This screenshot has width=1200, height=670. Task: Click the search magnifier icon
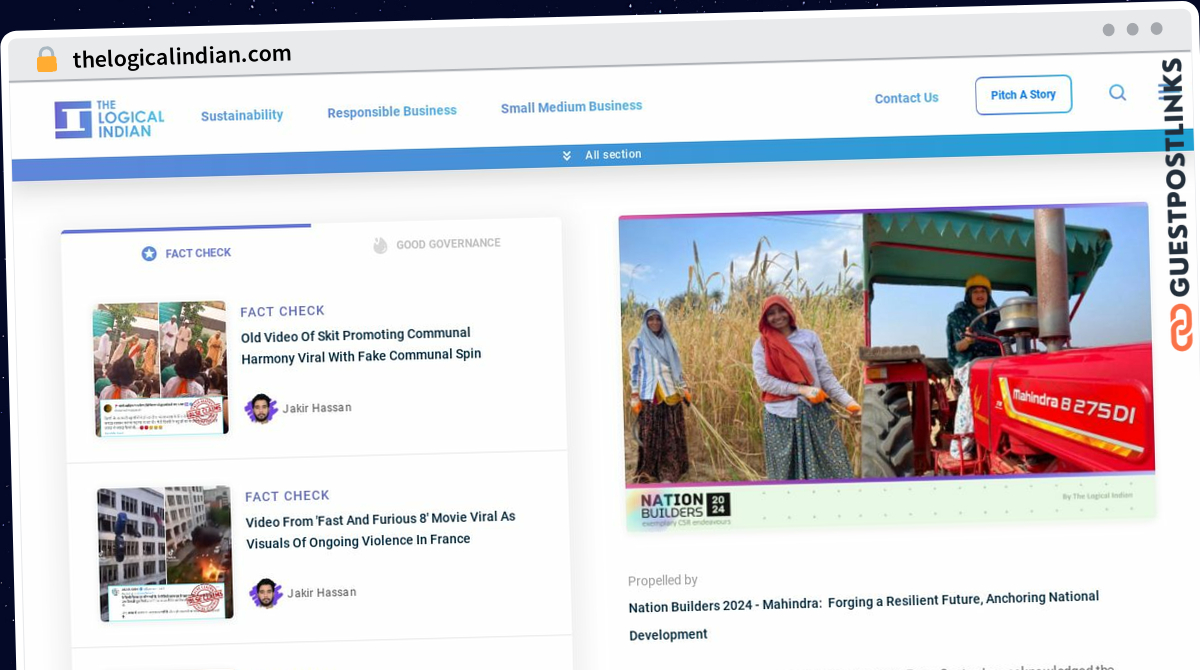(x=1118, y=93)
